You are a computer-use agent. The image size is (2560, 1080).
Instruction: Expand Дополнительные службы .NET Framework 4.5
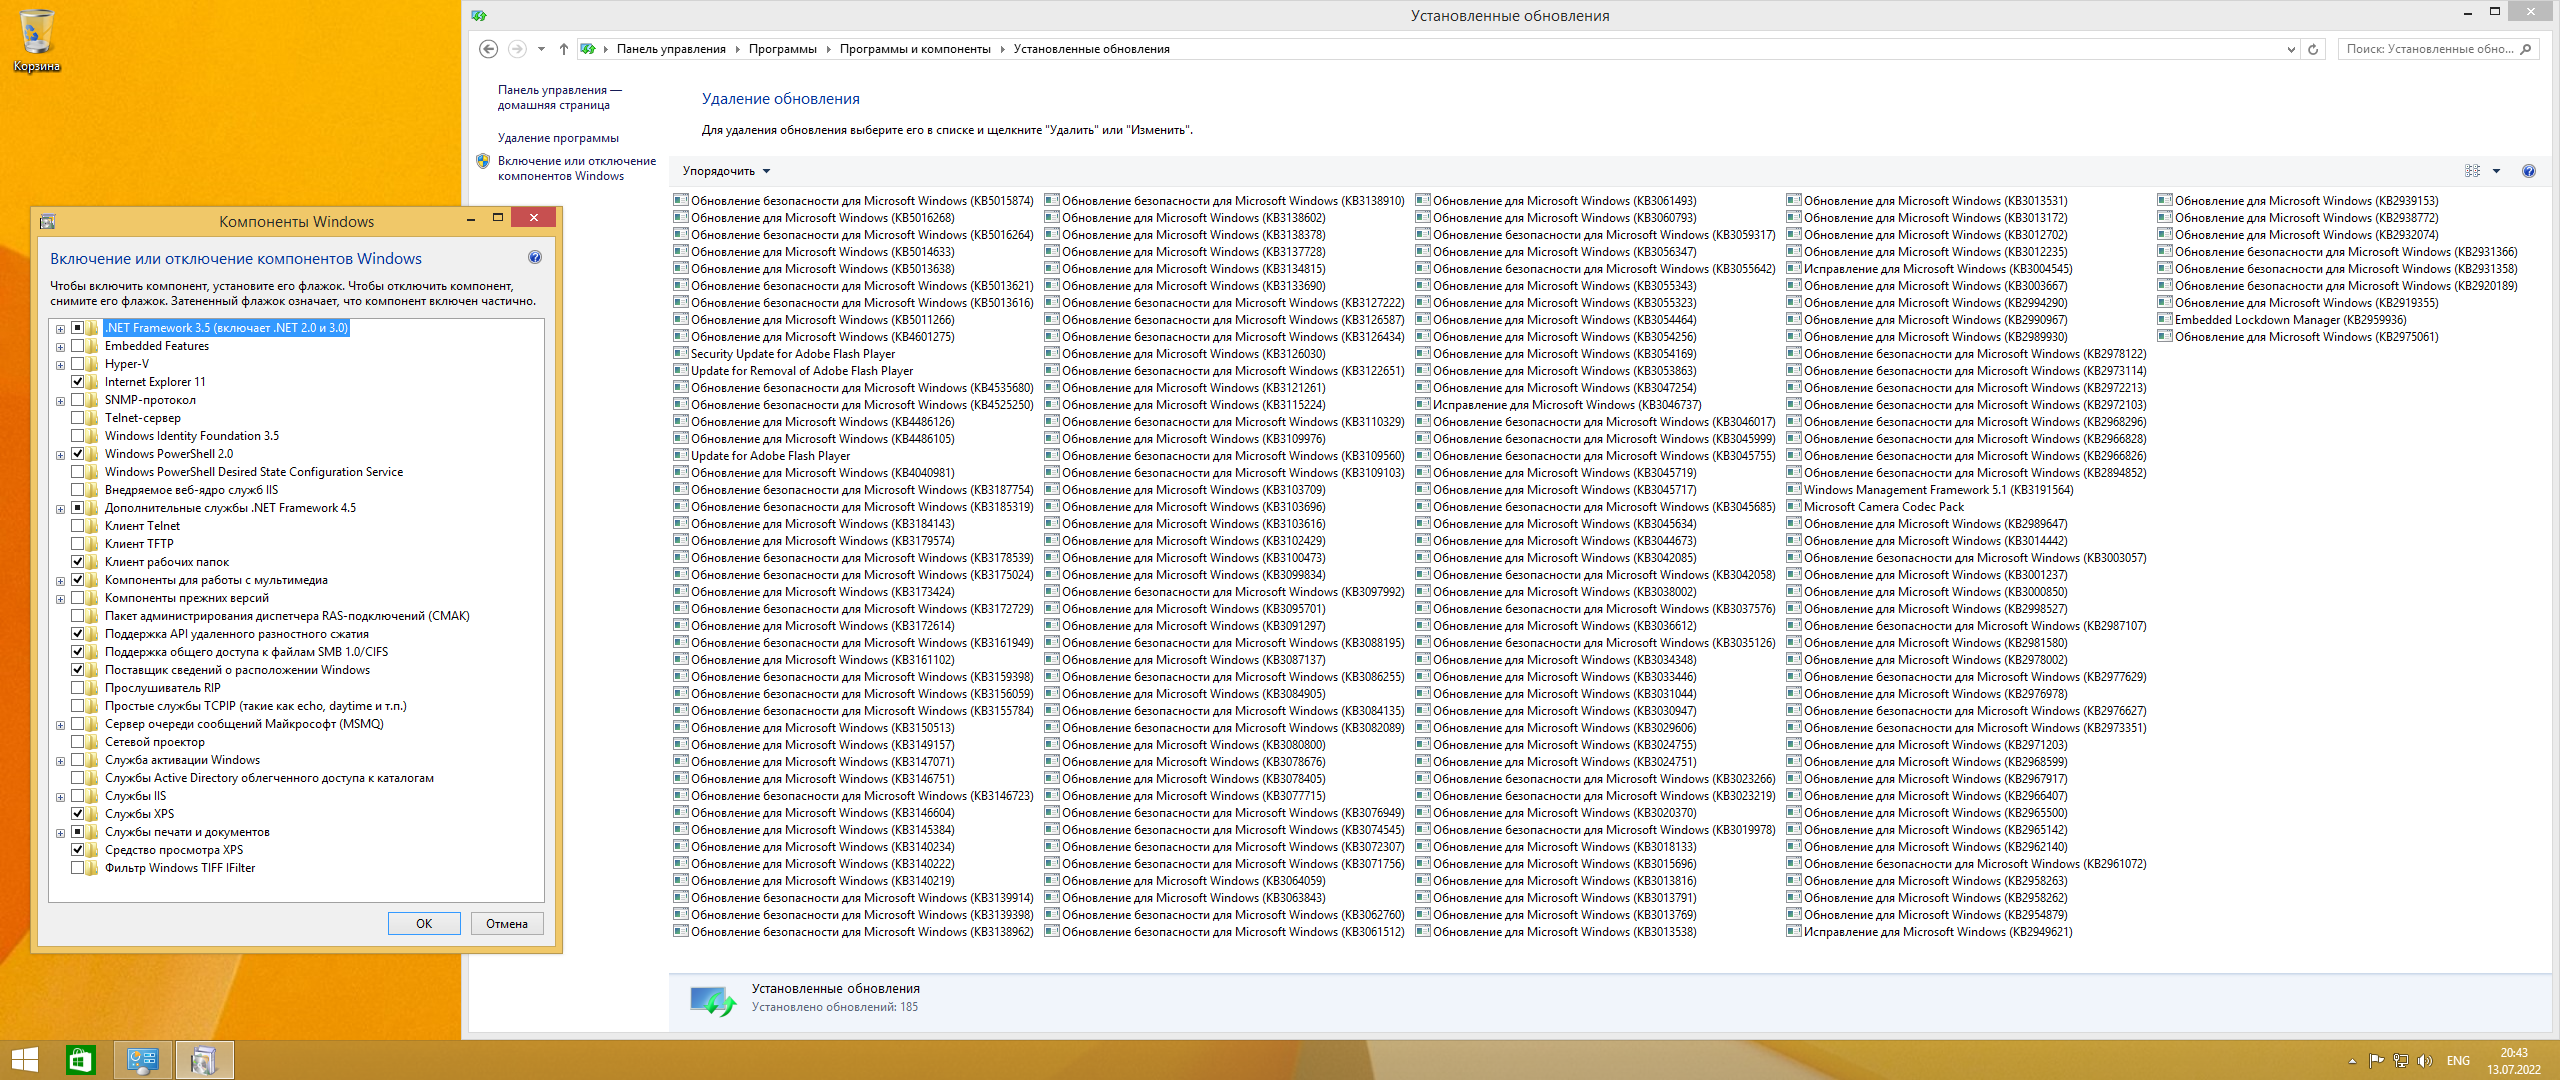[60, 509]
